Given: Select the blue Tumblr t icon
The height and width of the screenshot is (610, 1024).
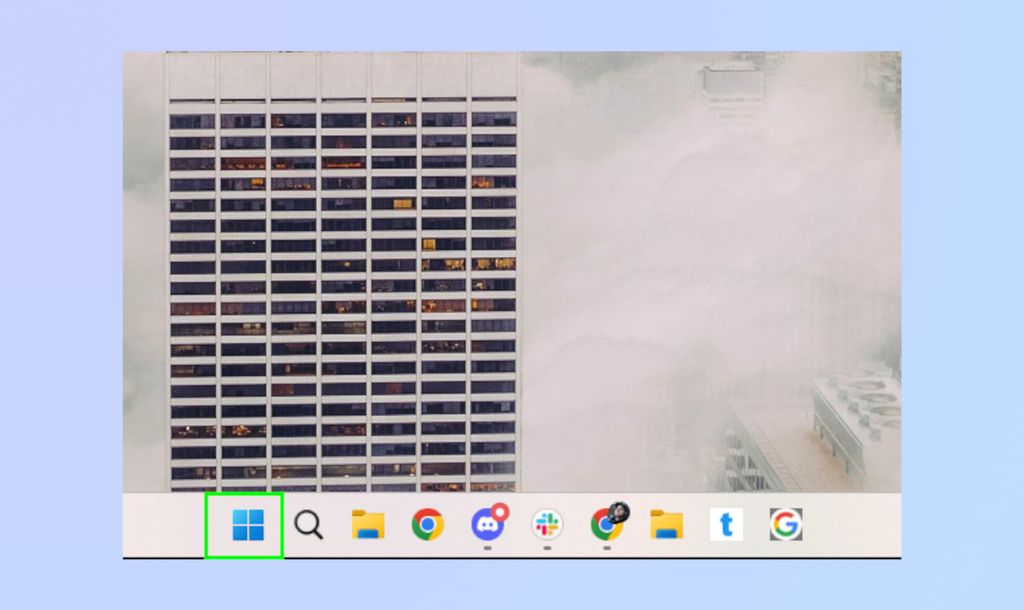Looking at the screenshot, I should [726, 525].
